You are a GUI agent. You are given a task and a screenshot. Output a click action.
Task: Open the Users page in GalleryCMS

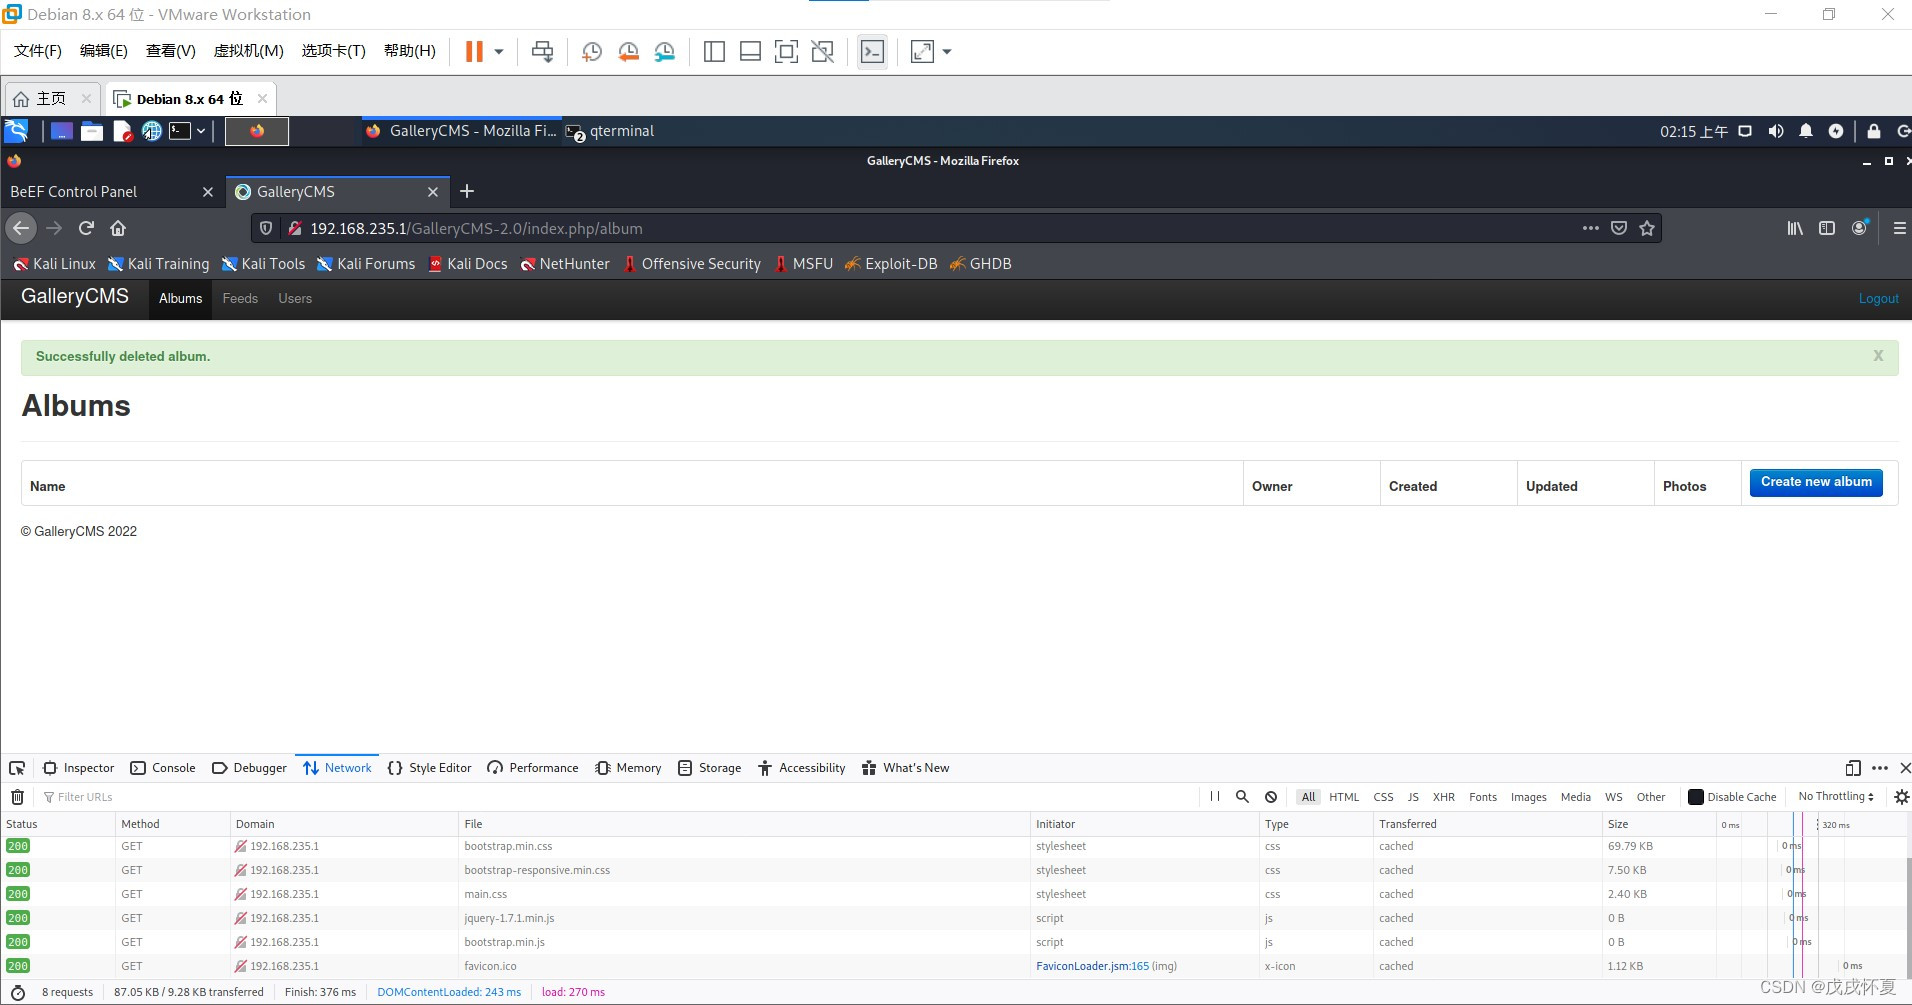pyautogui.click(x=295, y=298)
